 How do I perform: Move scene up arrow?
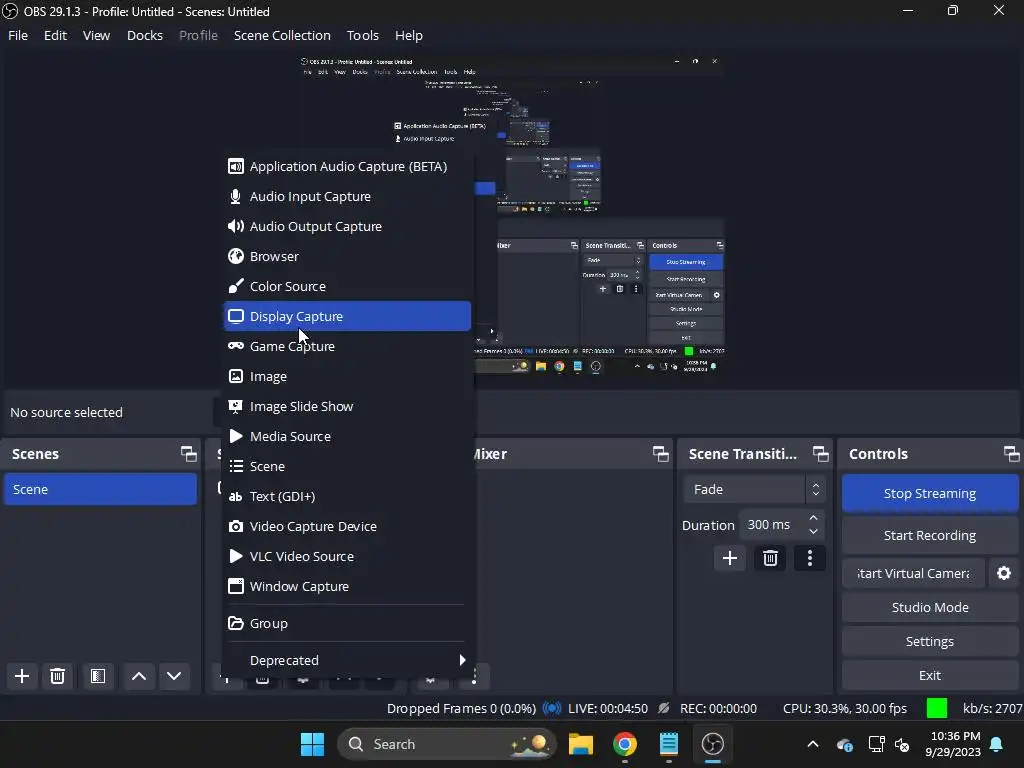[x=139, y=676]
